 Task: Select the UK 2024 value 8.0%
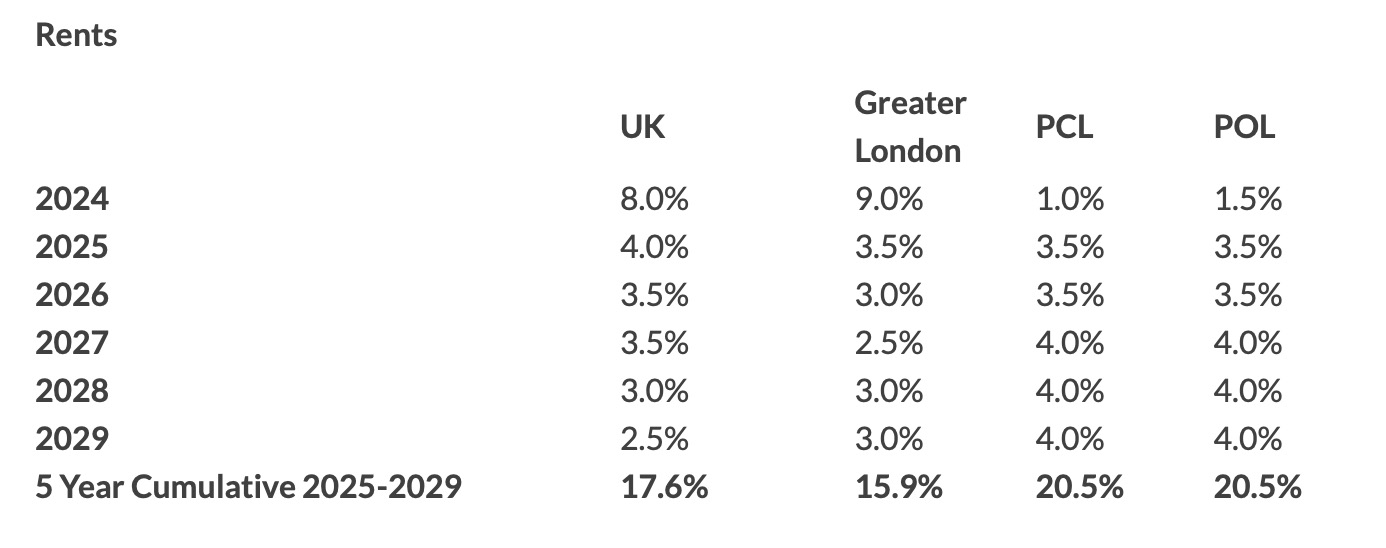tap(655, 199)
